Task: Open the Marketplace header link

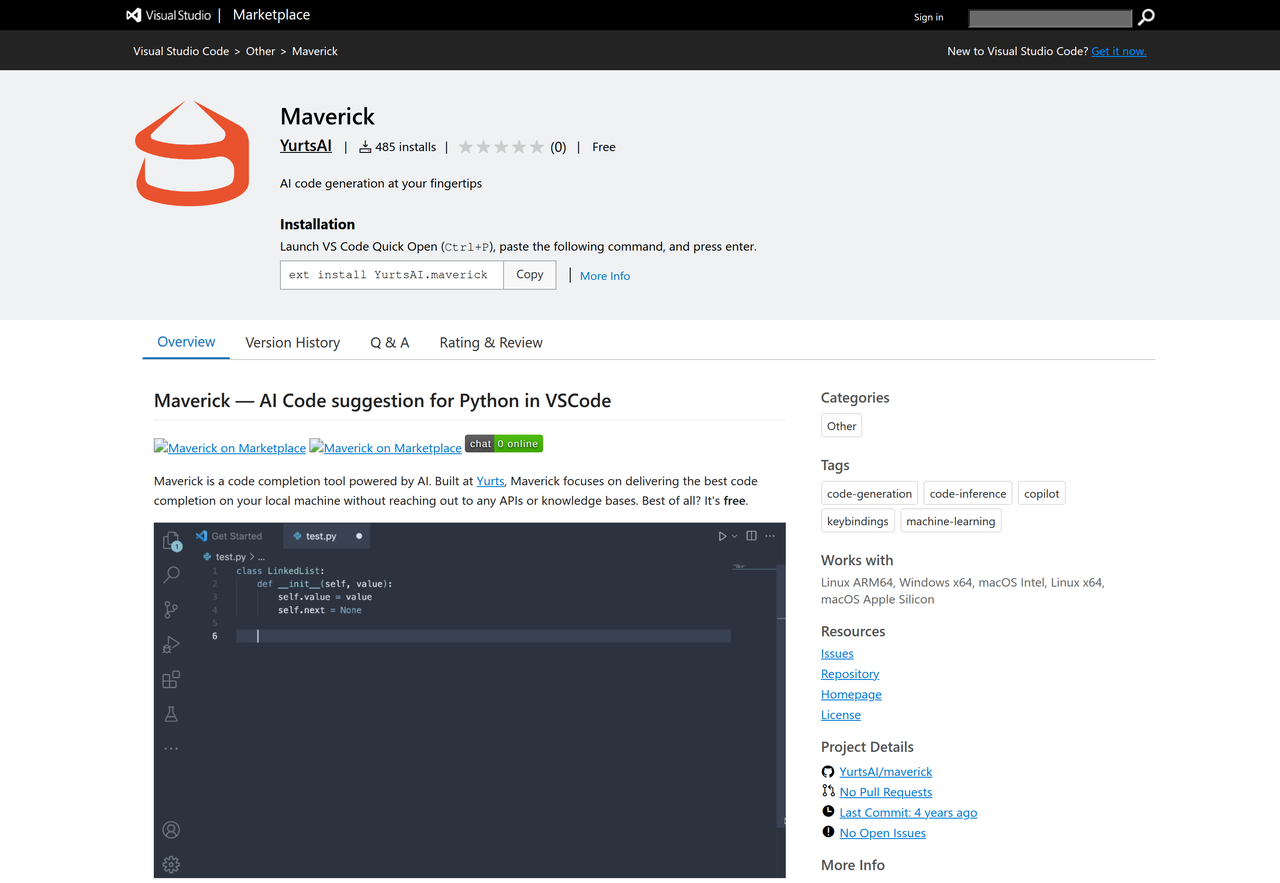Action: pos(271,15)
